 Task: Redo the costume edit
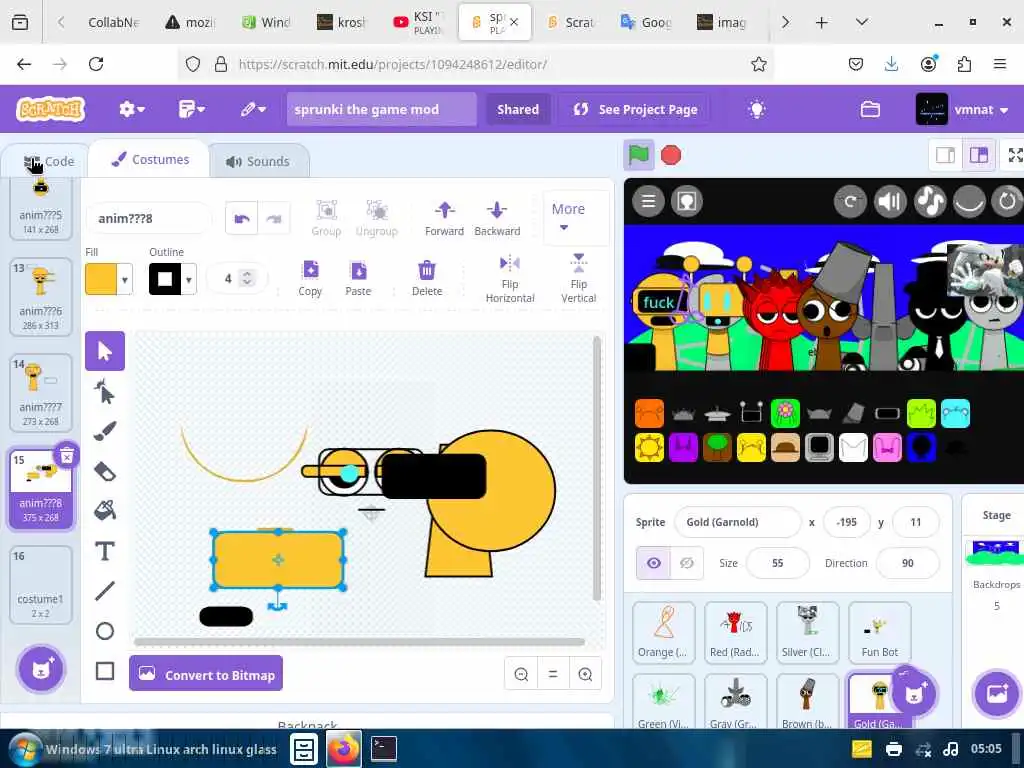[x=274, y=219]
